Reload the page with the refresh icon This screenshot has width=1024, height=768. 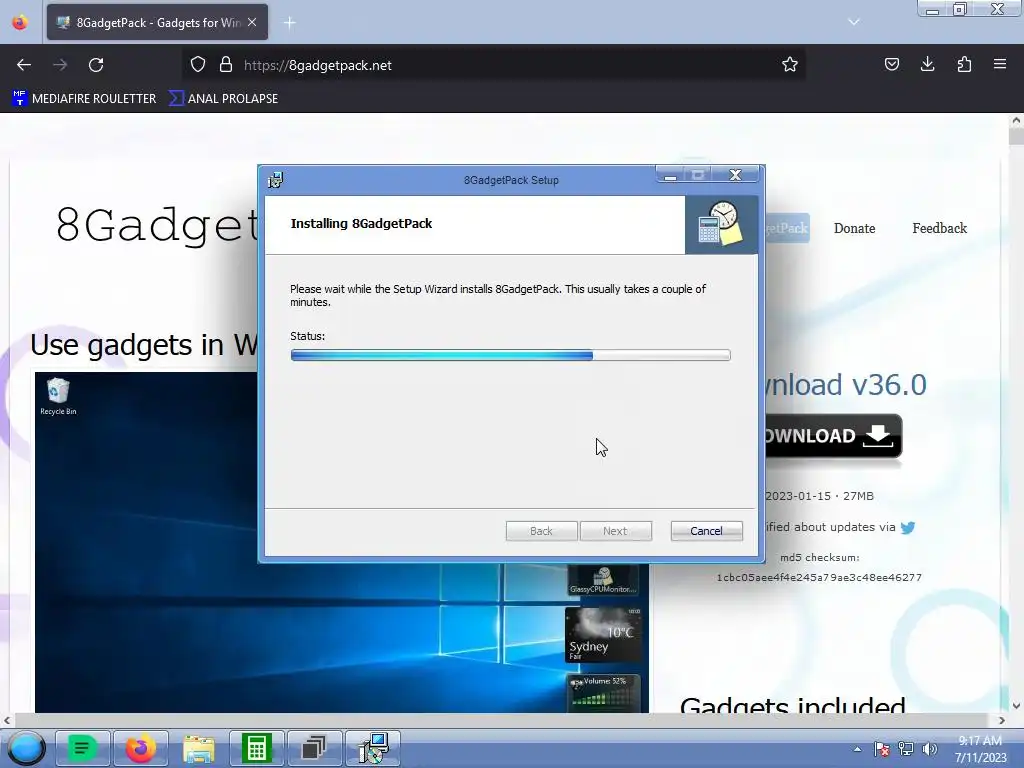point(96,65)
